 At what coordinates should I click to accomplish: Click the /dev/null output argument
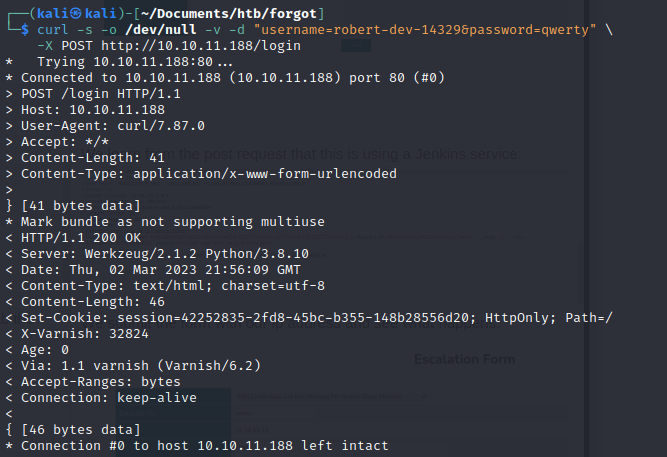pyautogui.click(x=161, y=30)
